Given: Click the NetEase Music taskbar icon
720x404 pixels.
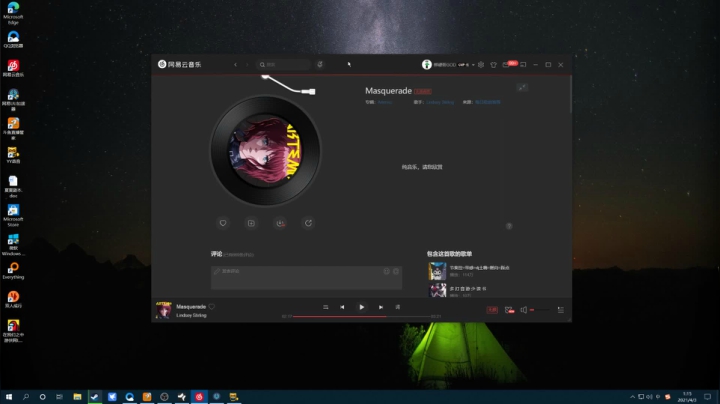Looking at the screenshot, I should tap(199, 397).
